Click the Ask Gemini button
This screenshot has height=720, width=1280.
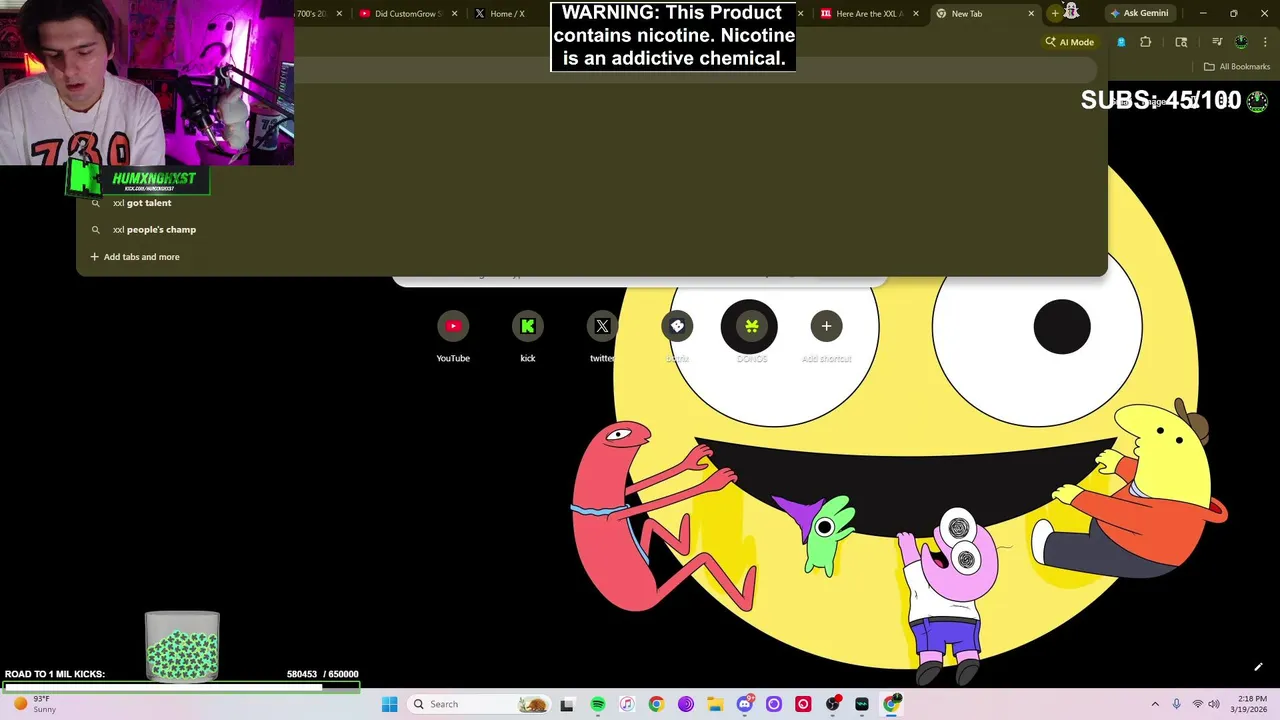tap(1138, 13)
